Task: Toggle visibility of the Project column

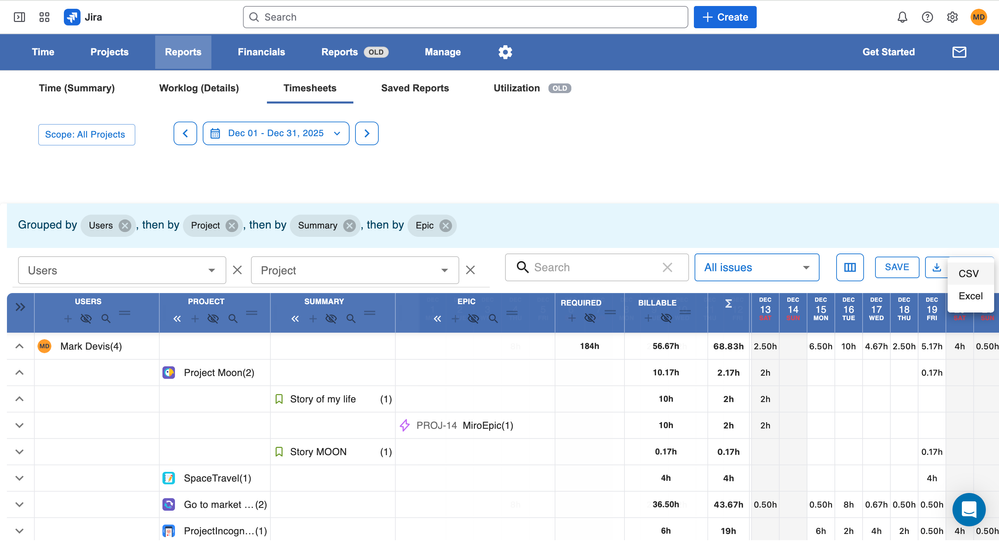Action: coord(213,319)
